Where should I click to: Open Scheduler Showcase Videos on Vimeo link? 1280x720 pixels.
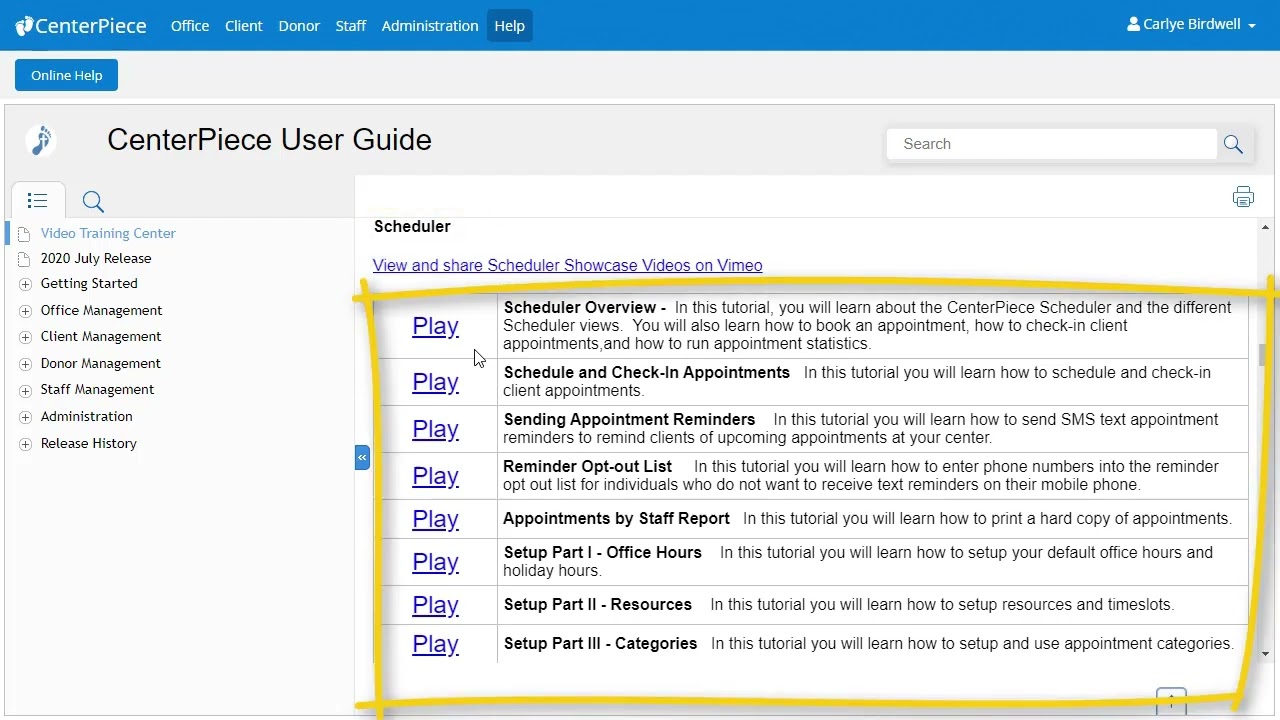(567, 265)
